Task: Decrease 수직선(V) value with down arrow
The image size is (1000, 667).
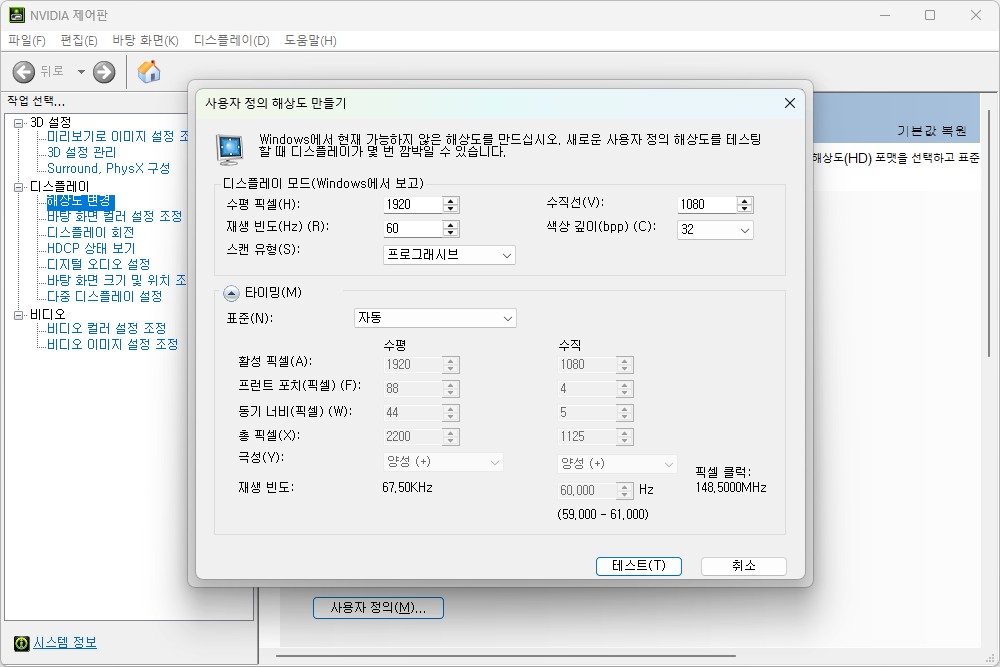Action: pos(744,209)
